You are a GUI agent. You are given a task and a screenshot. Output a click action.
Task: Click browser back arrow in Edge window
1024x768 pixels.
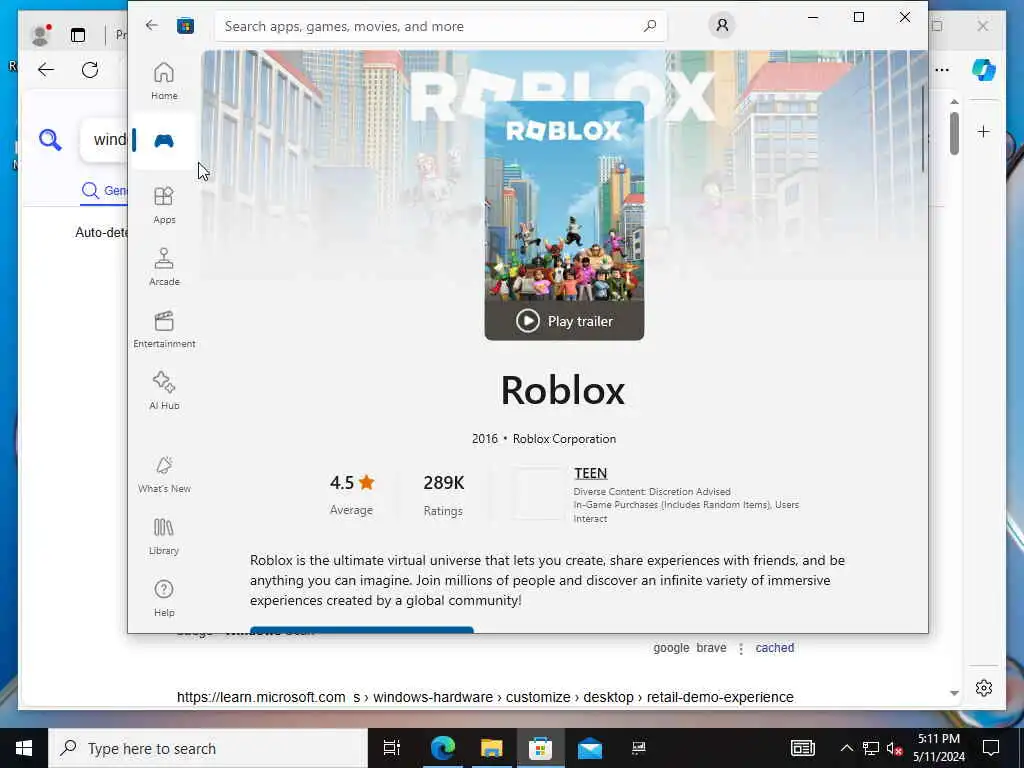pyautogui.click(x=46, y=70)
